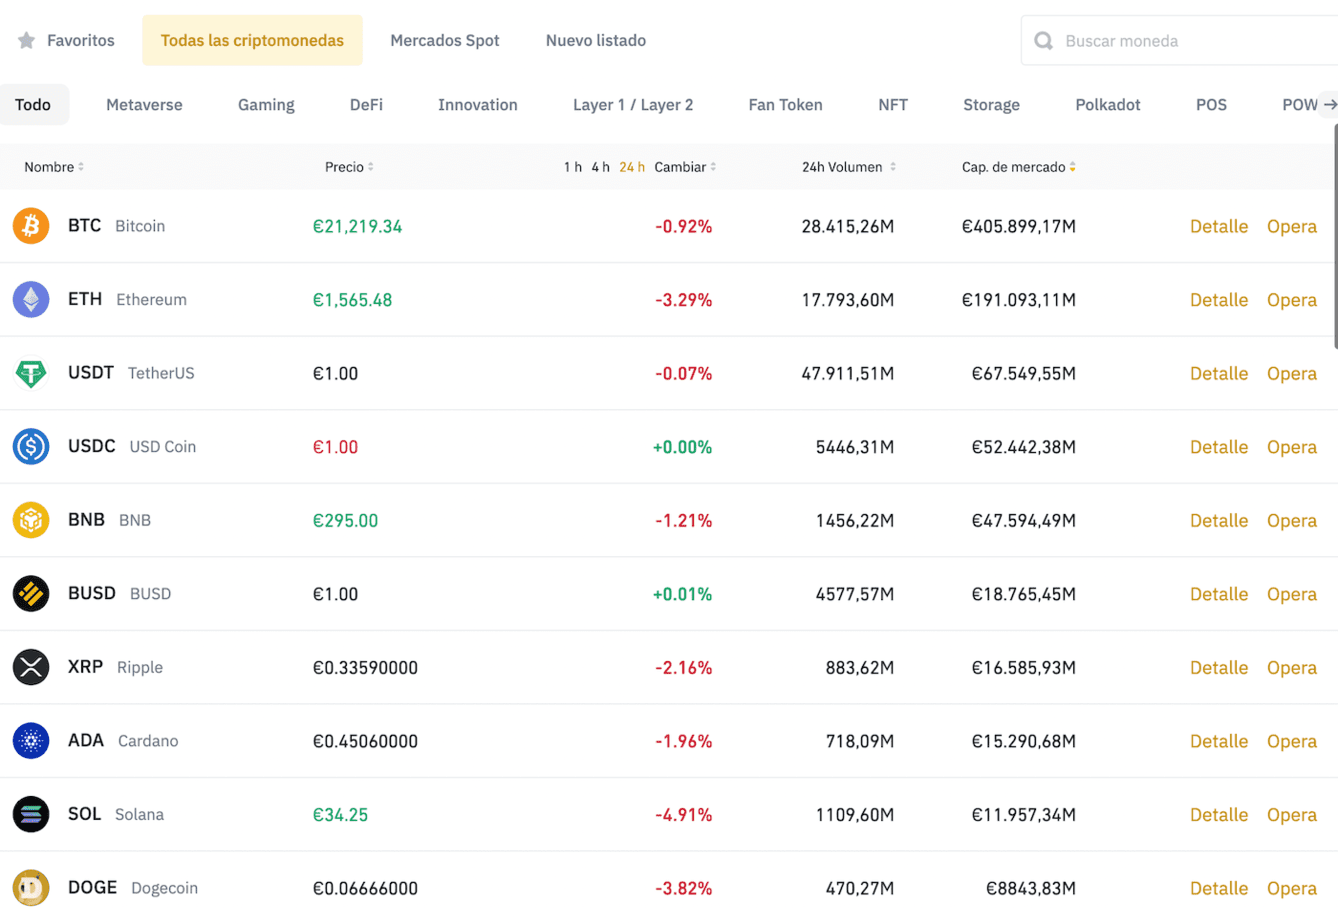This screenshot has height=924, width=1338.
Task: Click Opera for BUSD
Action: tap(1292, 593)
